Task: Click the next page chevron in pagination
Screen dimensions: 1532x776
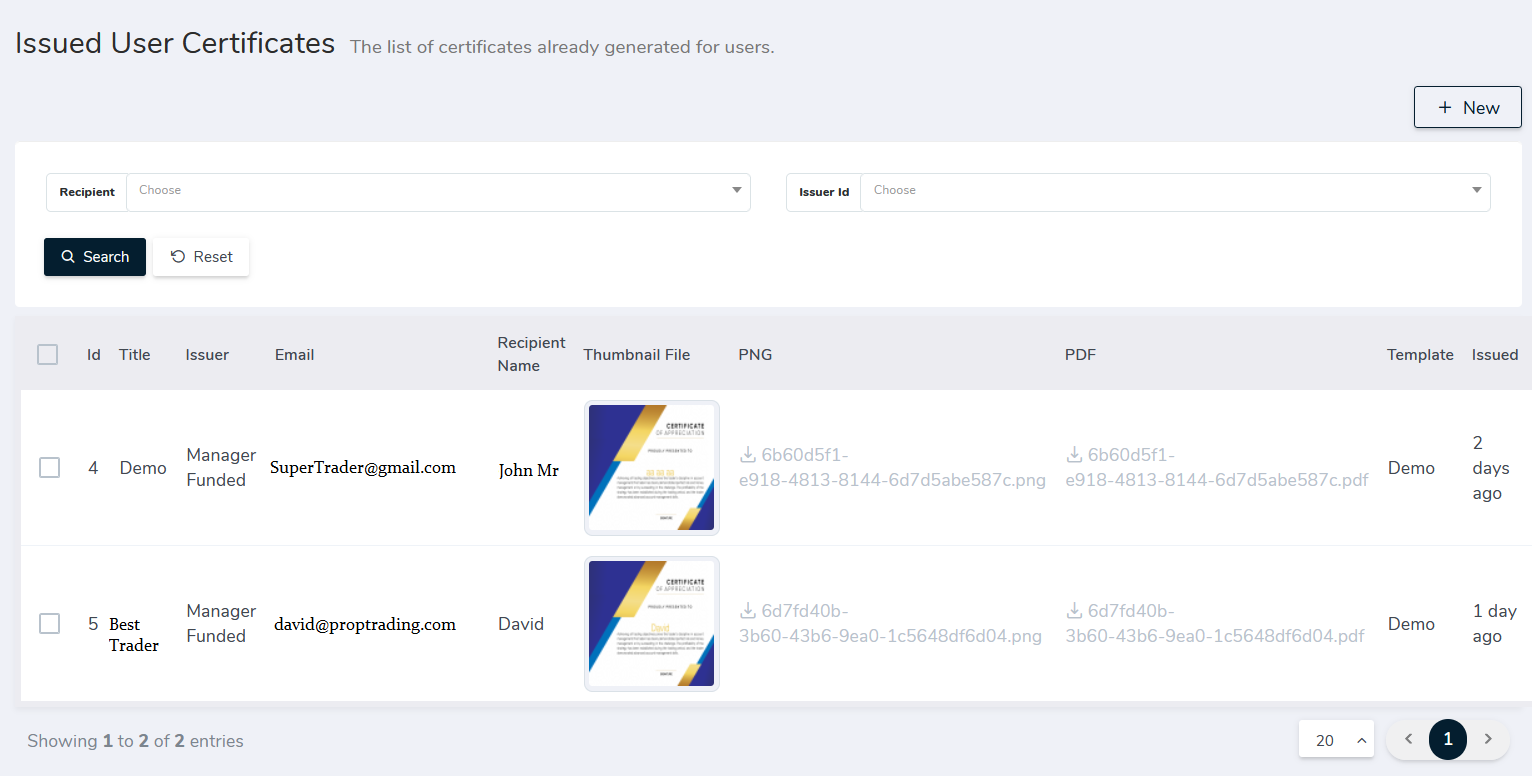Action: coord(1488,739)
